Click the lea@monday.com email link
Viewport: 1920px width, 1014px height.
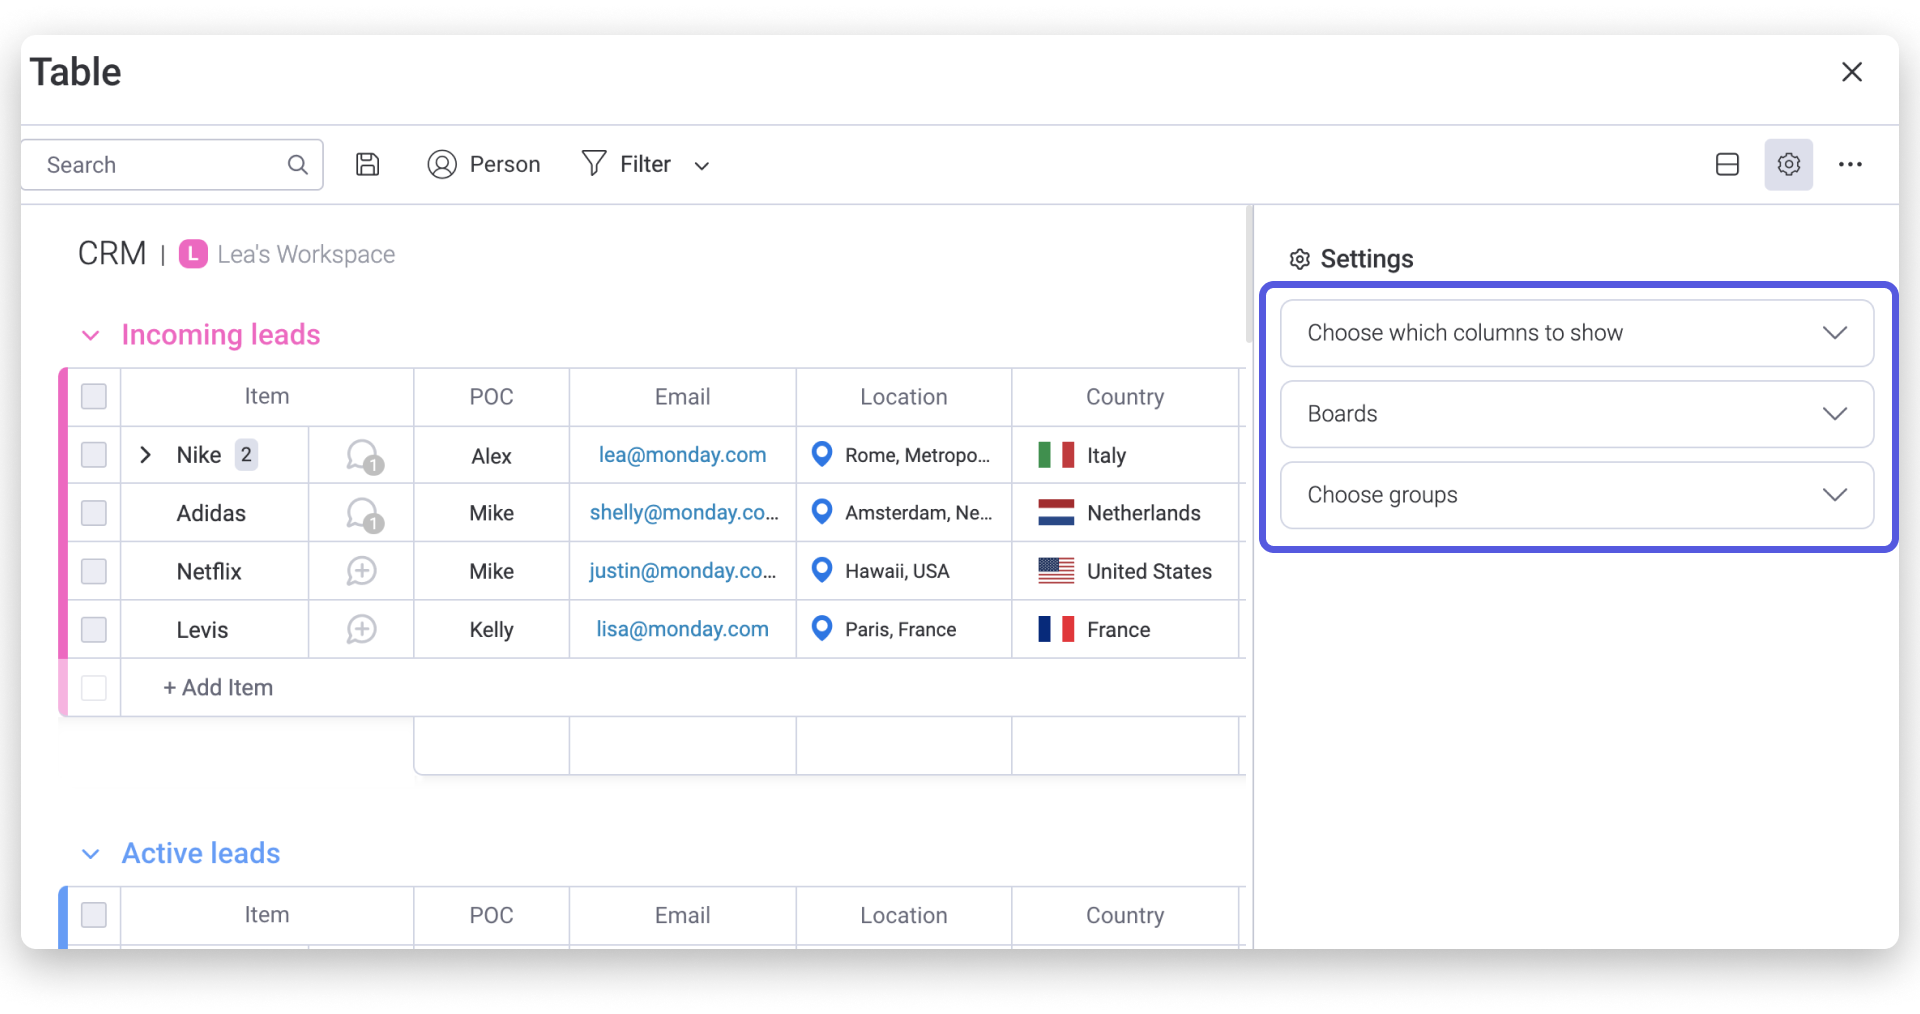(682, 455)
